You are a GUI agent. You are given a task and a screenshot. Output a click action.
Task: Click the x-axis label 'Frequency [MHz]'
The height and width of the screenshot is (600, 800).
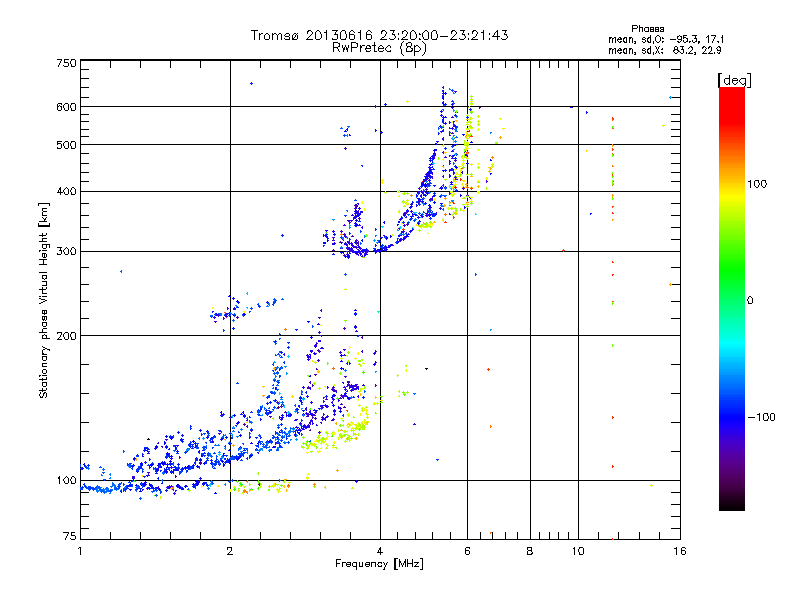pyautogui.click(x=379, y=564)
